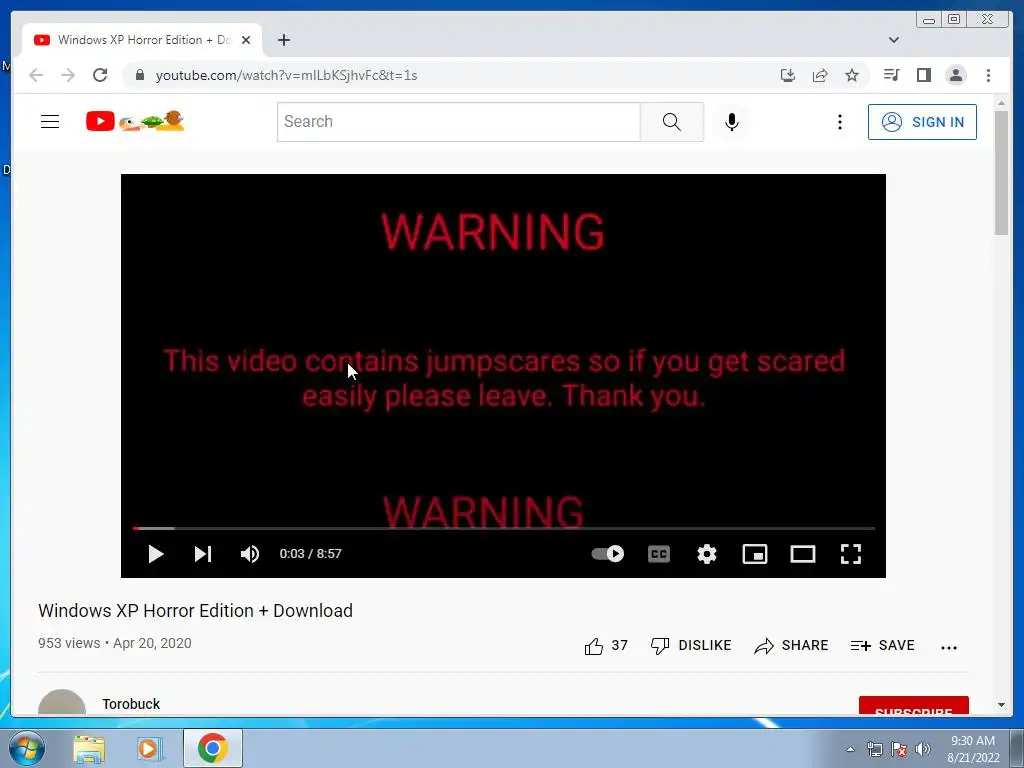Click the network tray icon
The width and height of the screenshot is (1024, 768).
click(874, 749)
